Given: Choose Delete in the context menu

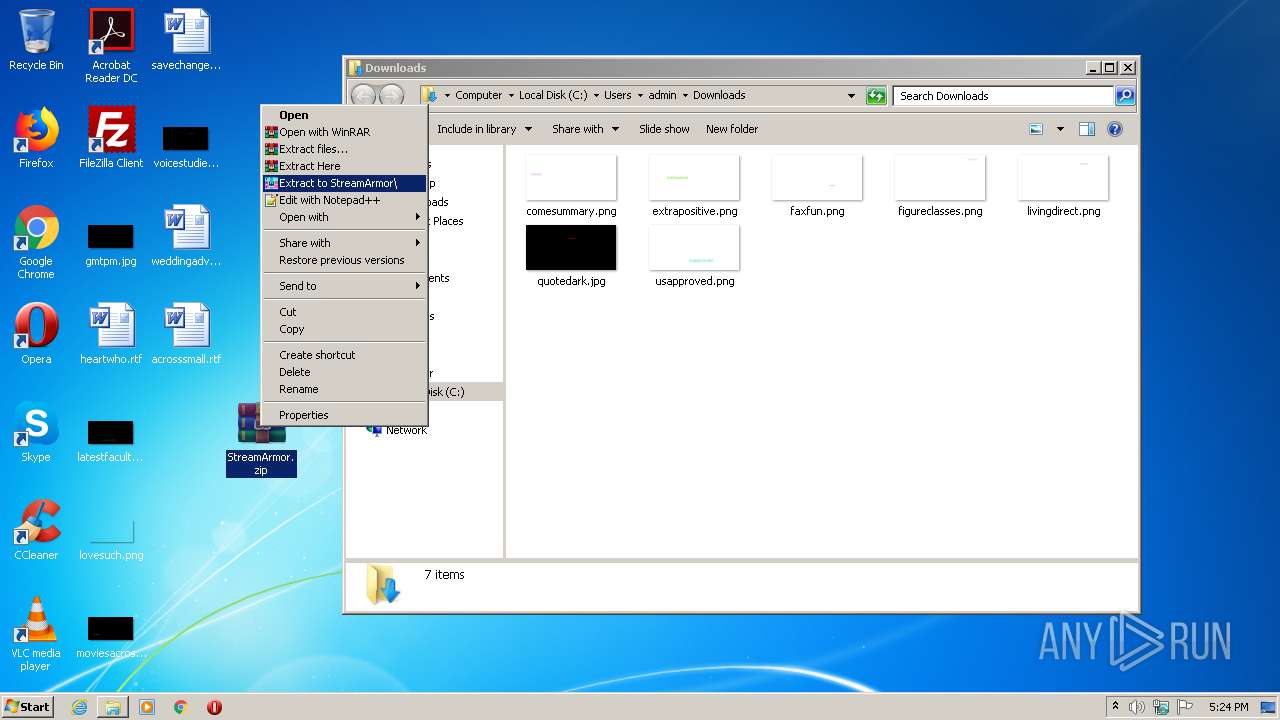Looking at the screenshot, I should (344, 372).
